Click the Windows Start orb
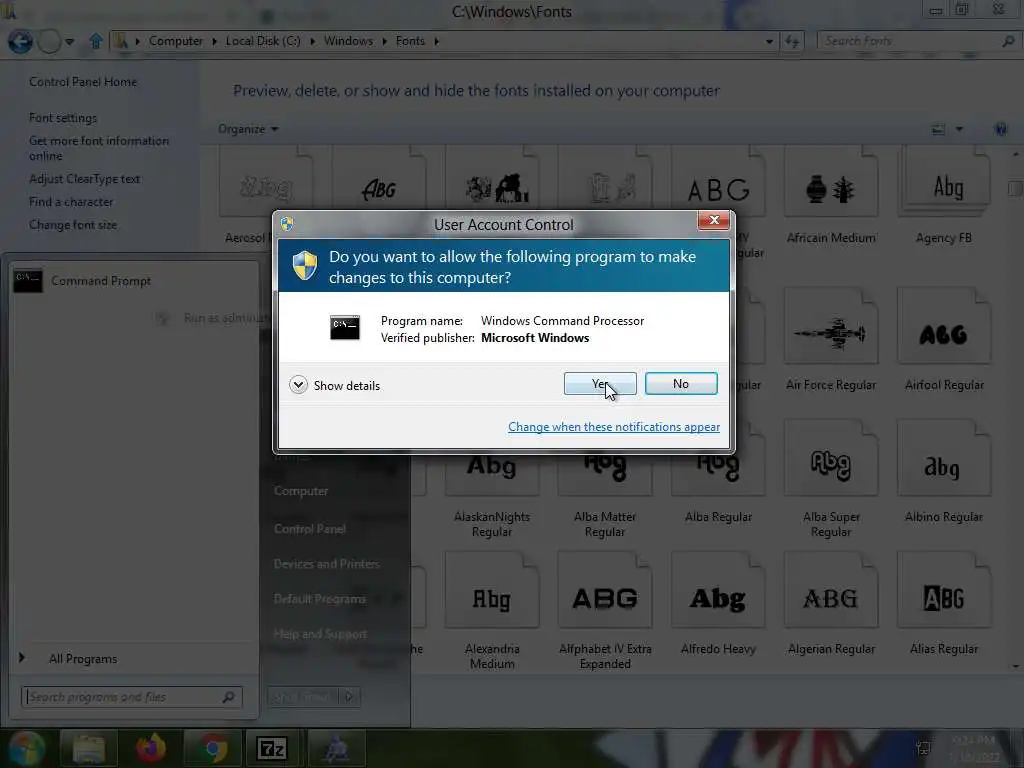This screenshot has height=768, width=1024. [26, 748]
